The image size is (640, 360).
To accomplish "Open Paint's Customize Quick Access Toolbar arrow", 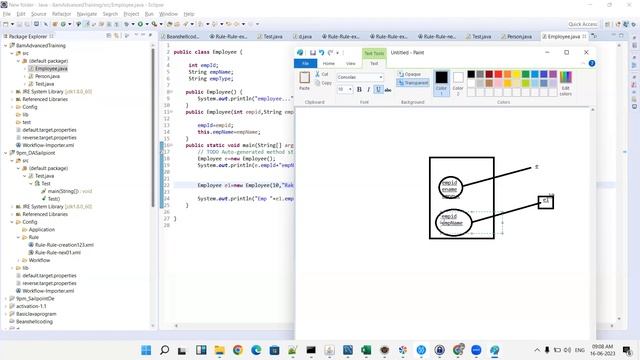I will coord(338,53).
